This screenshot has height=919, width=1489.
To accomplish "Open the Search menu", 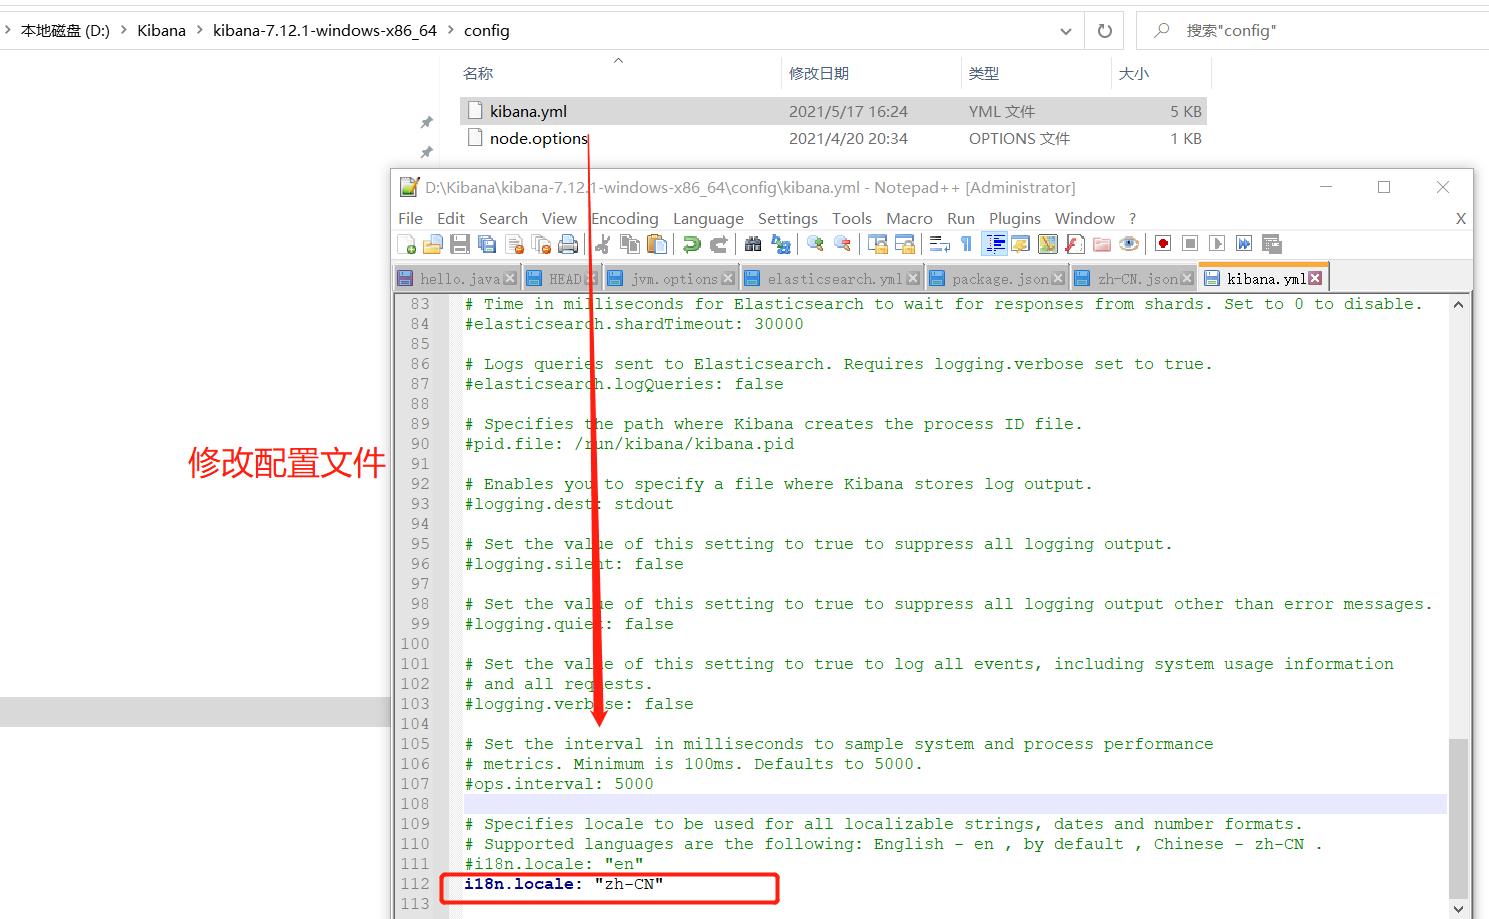I will pos(503,218).
